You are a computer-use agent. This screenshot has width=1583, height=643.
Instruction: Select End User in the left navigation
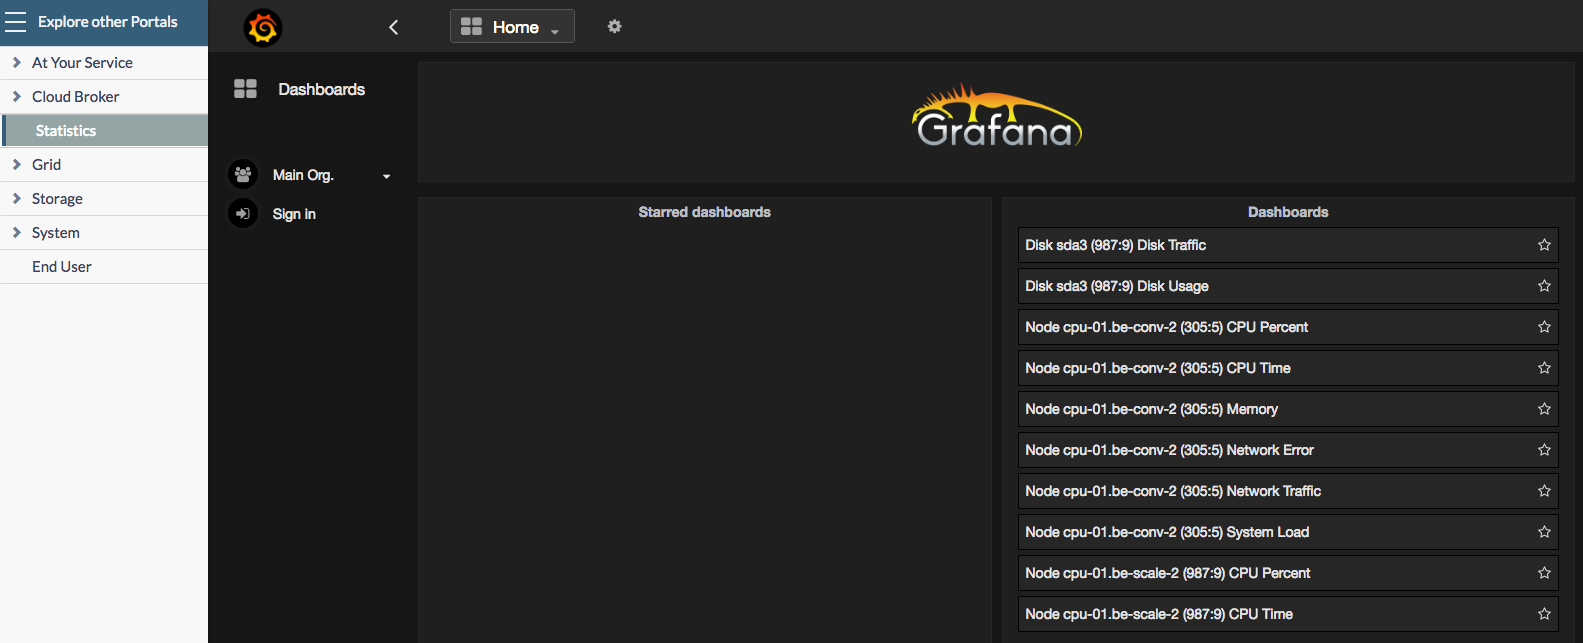coord(62,267)
